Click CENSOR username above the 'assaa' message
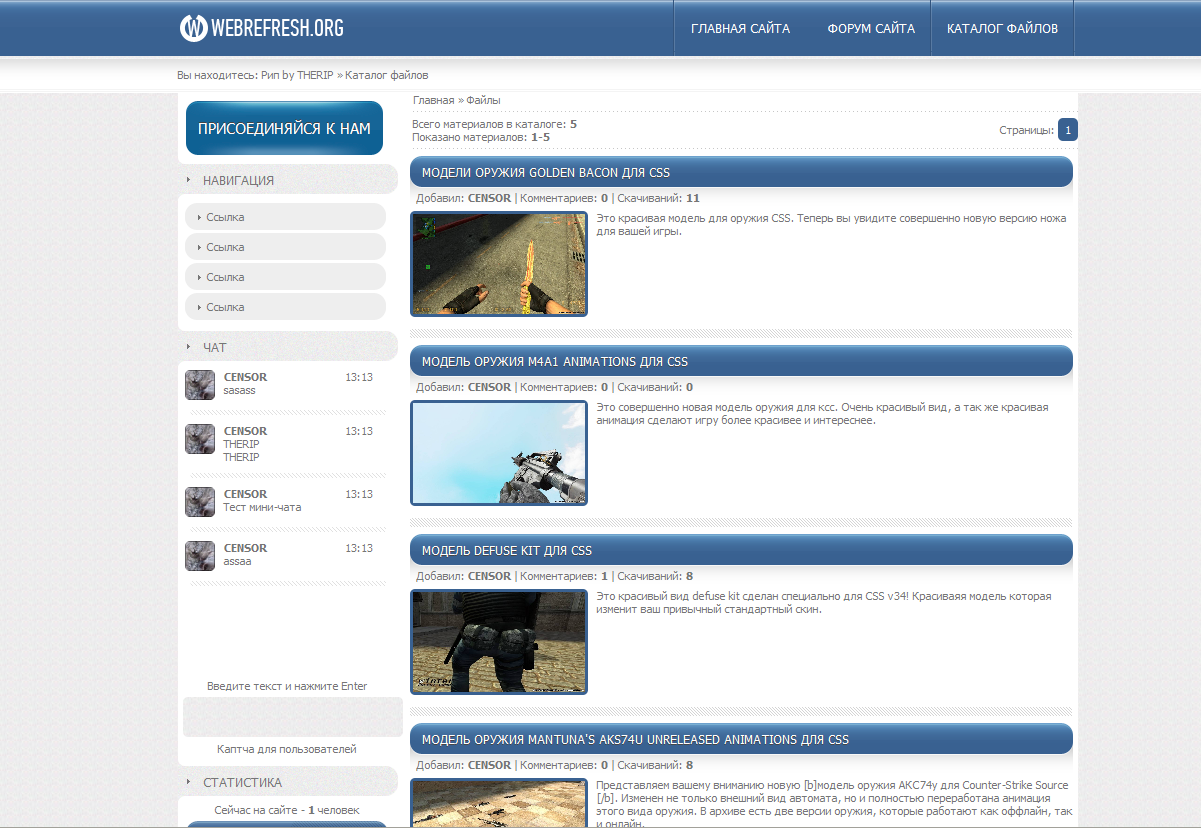1201x828 pixels. point(245,548)
